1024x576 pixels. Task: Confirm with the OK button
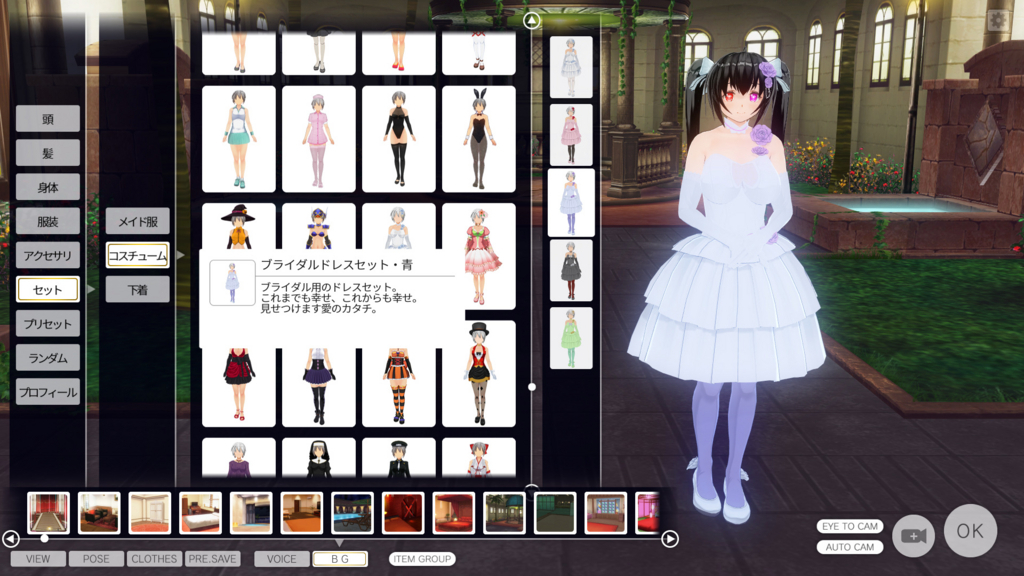point(970,531)
